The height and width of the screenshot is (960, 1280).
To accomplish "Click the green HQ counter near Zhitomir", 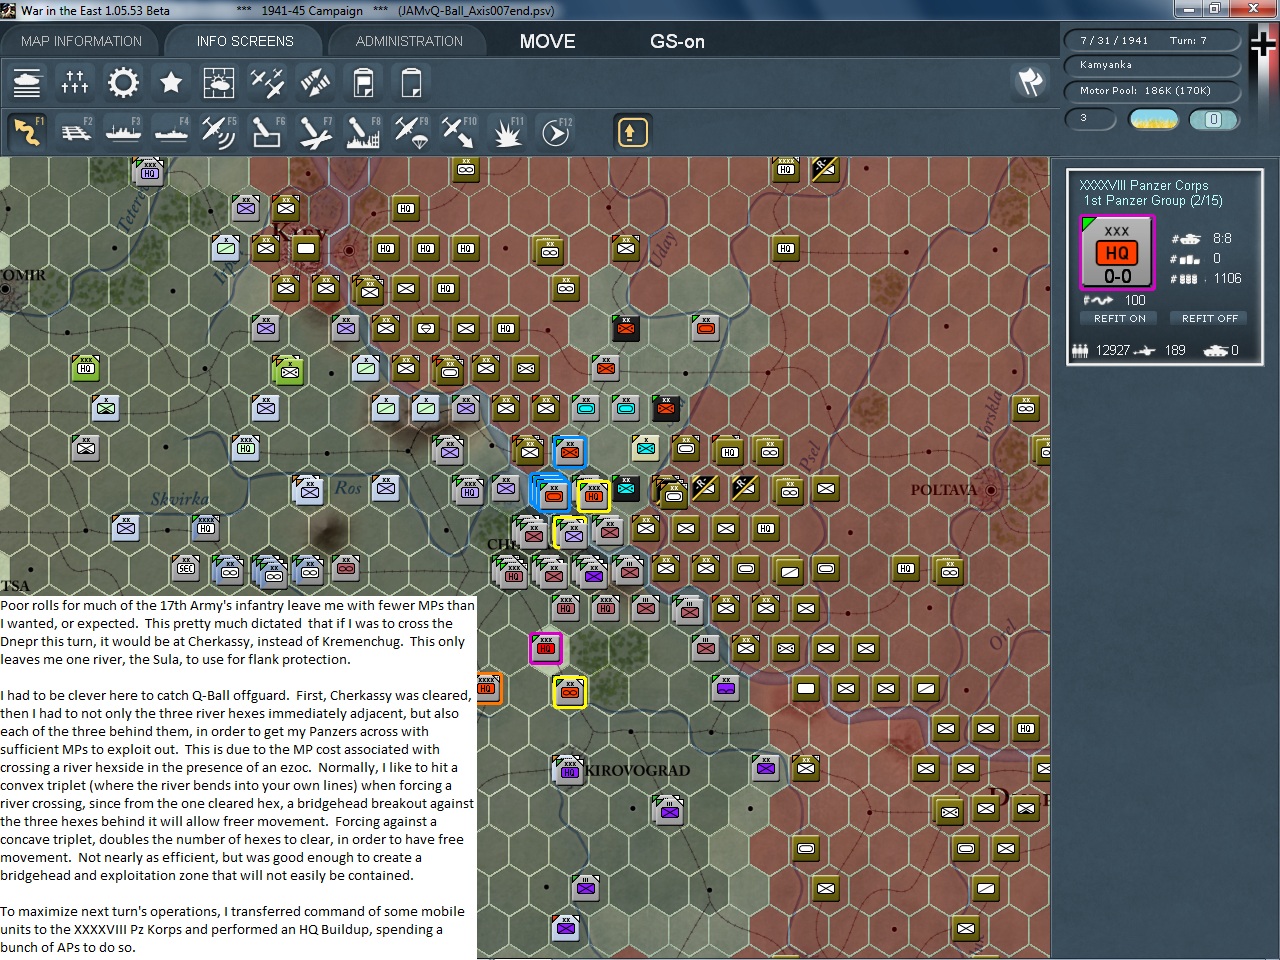I will [x=86, y=367].
